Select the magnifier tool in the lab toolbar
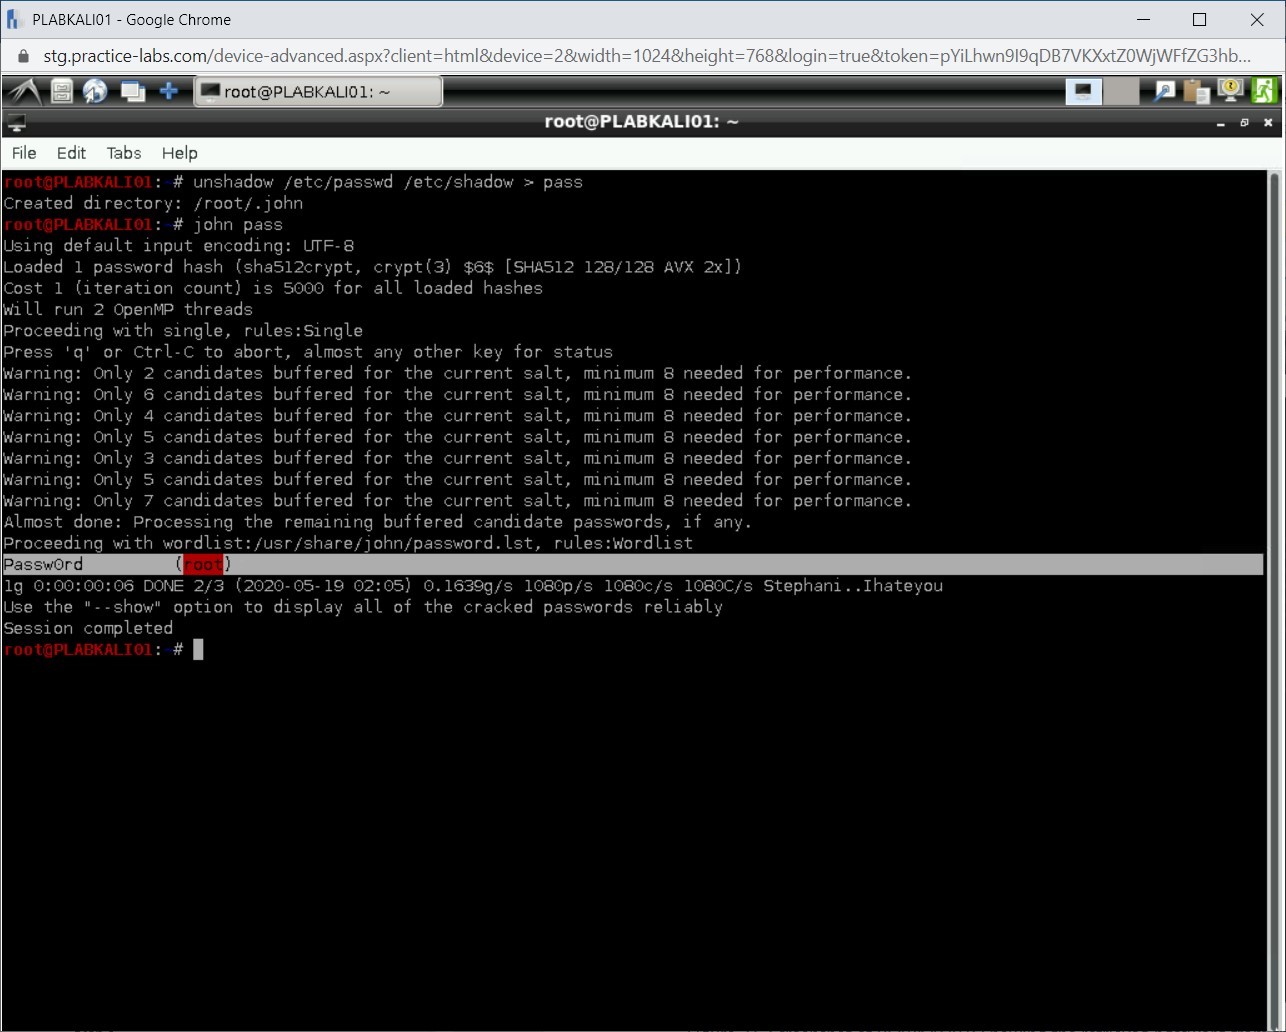 point(1163,90)
